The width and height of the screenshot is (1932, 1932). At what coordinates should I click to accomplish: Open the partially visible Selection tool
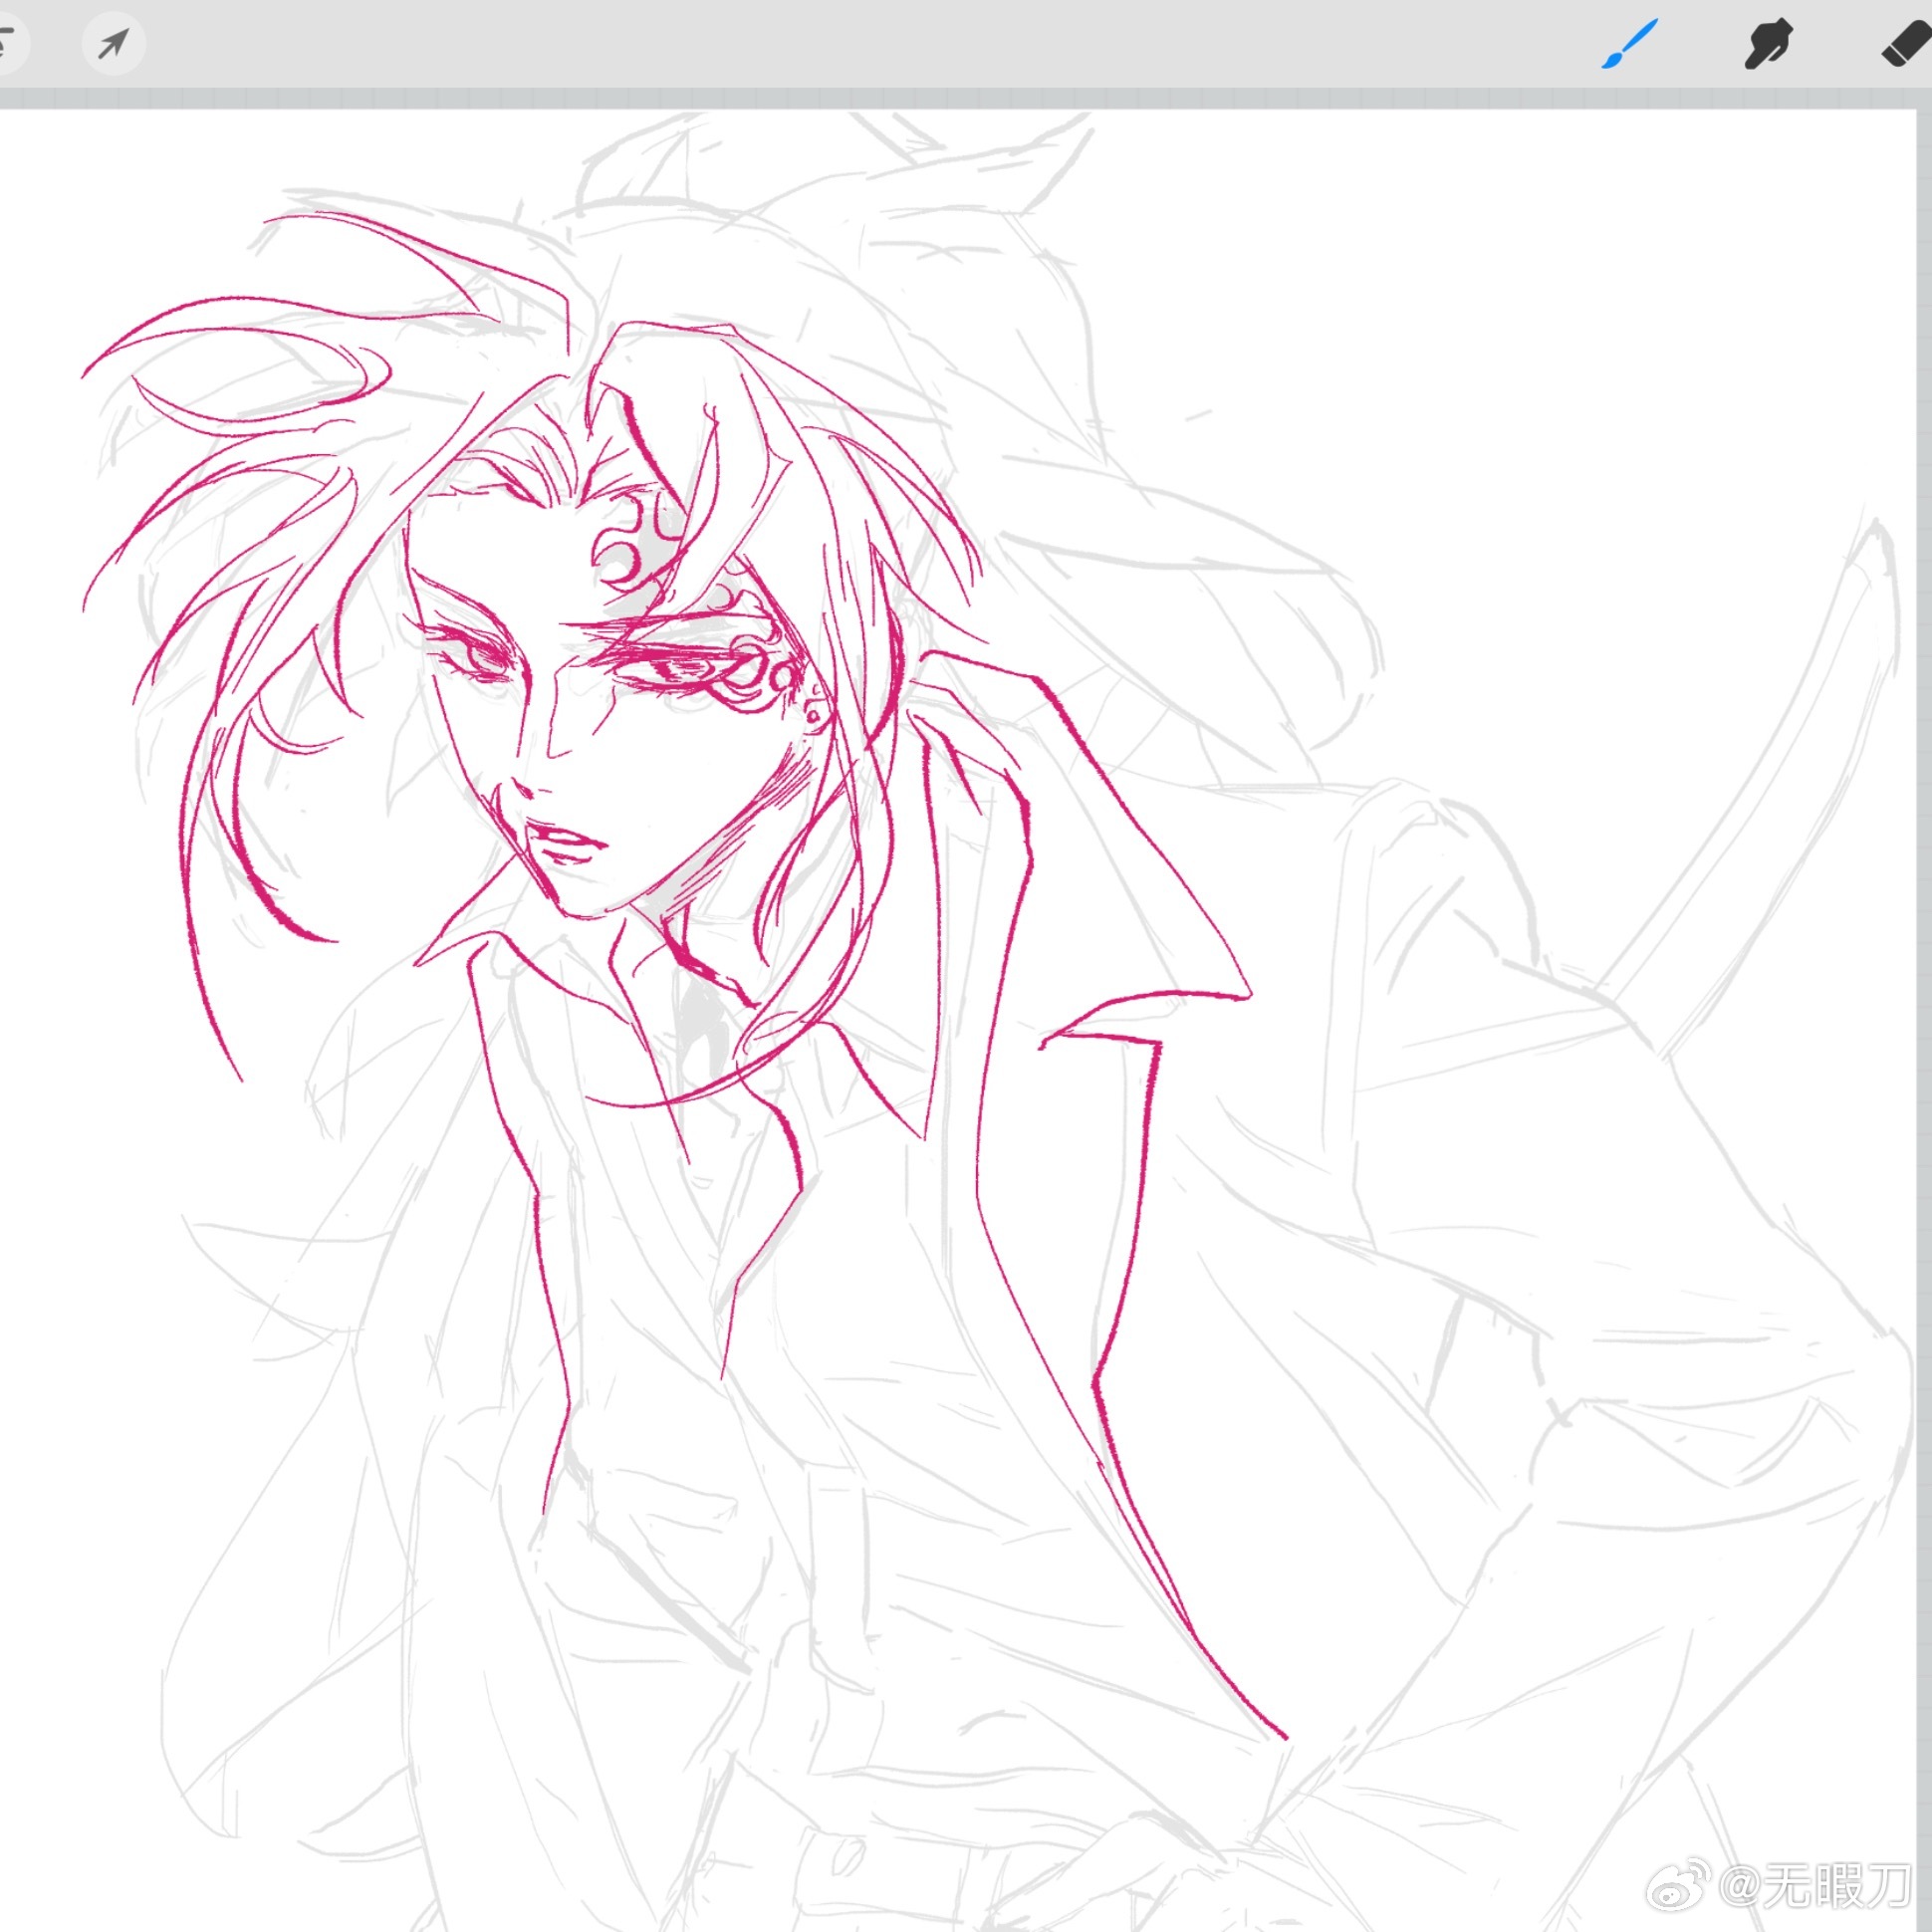coord(8,43)
